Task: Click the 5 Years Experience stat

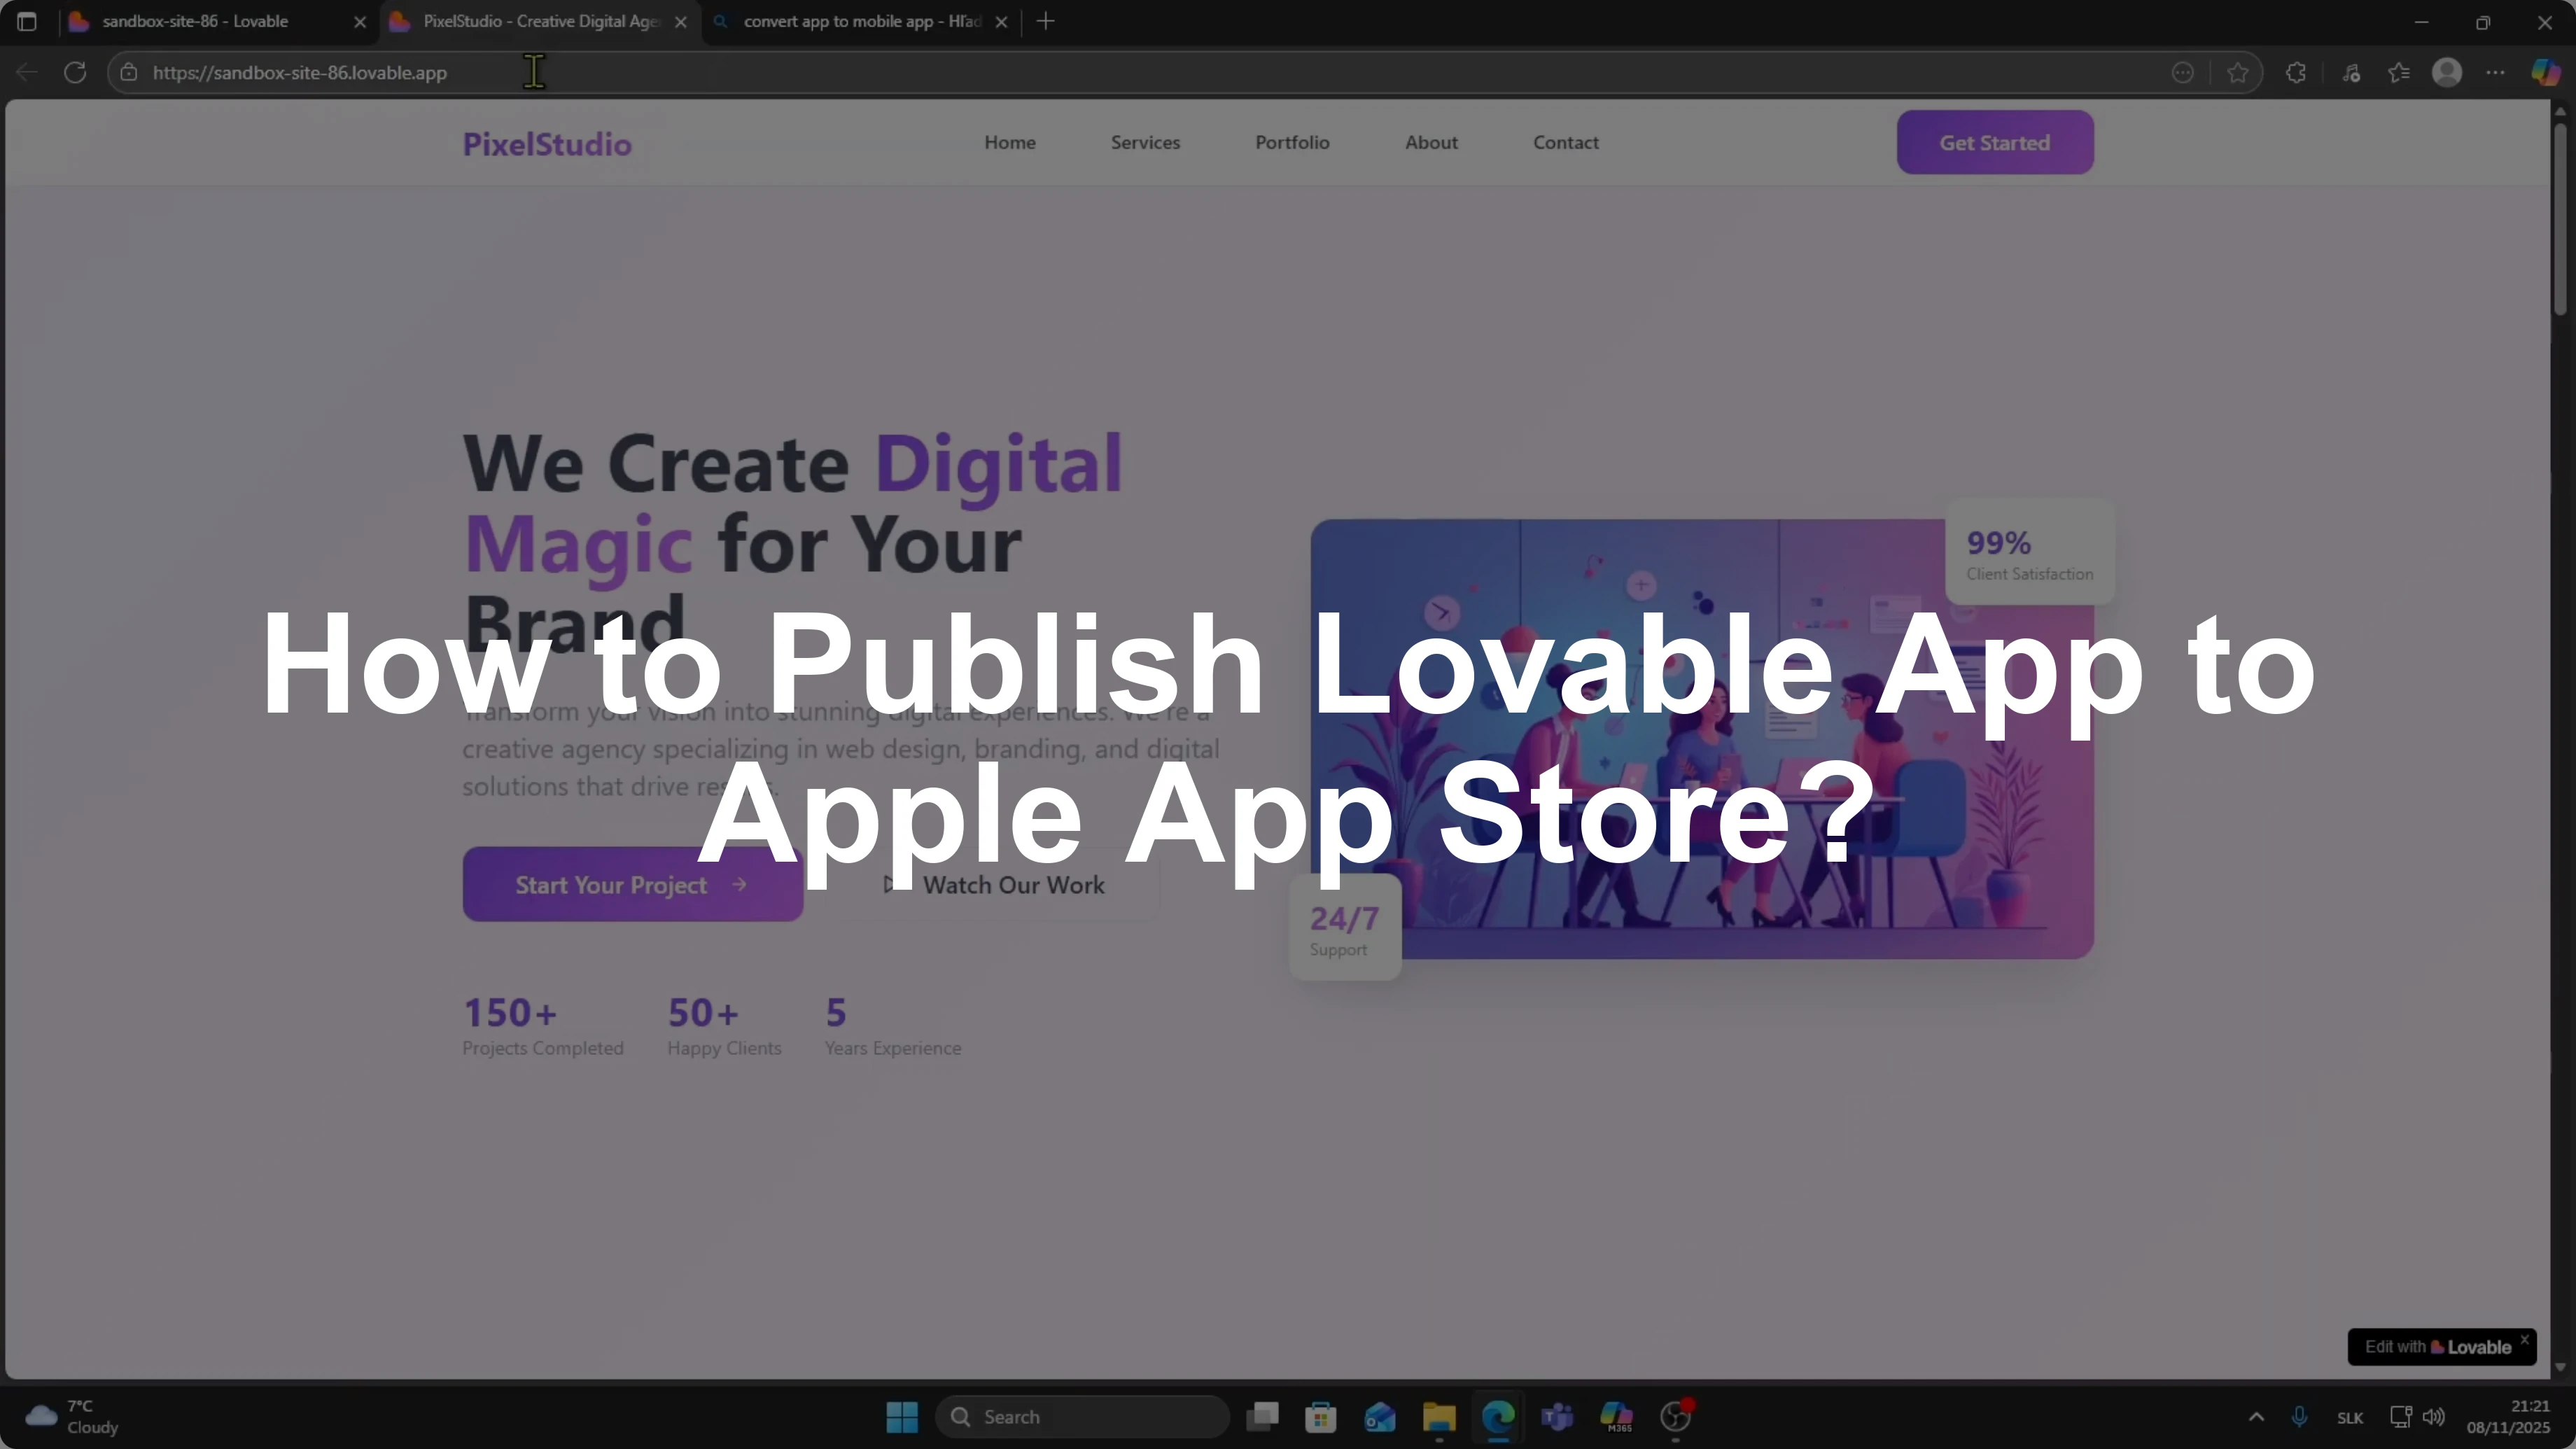Action: click(892, 1026)
